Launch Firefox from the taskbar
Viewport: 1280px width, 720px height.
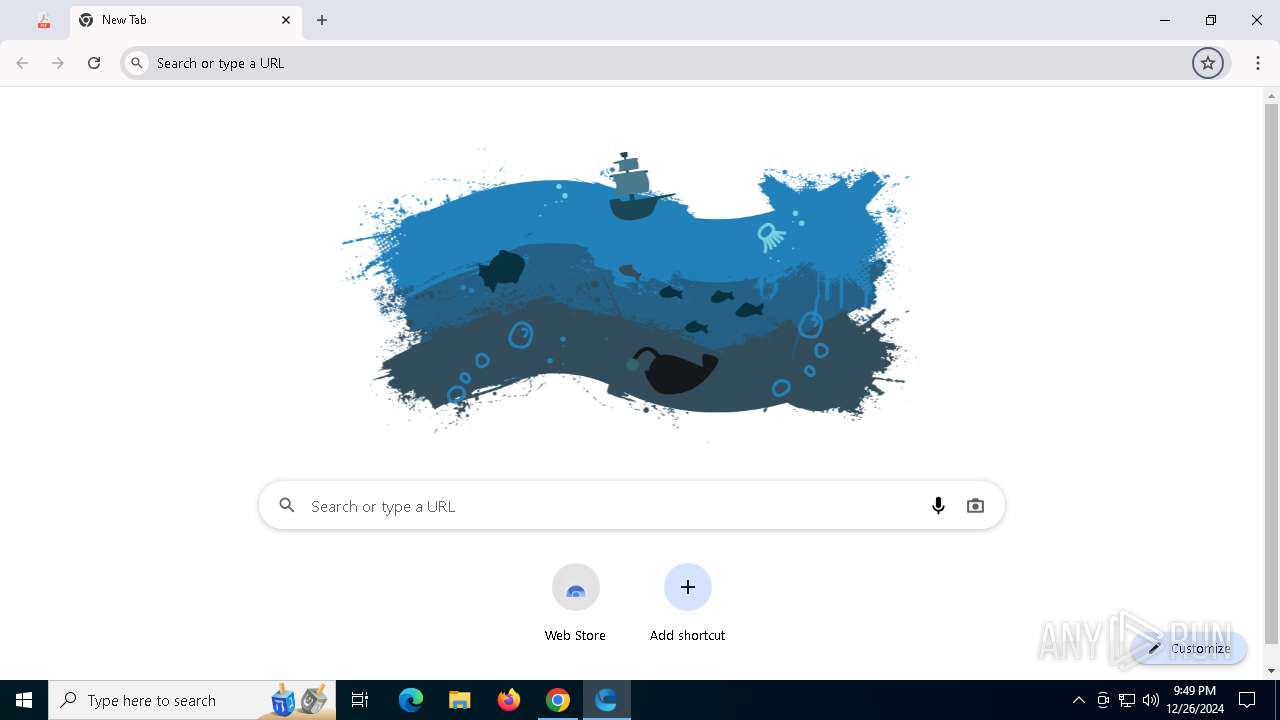coord(509,700)
